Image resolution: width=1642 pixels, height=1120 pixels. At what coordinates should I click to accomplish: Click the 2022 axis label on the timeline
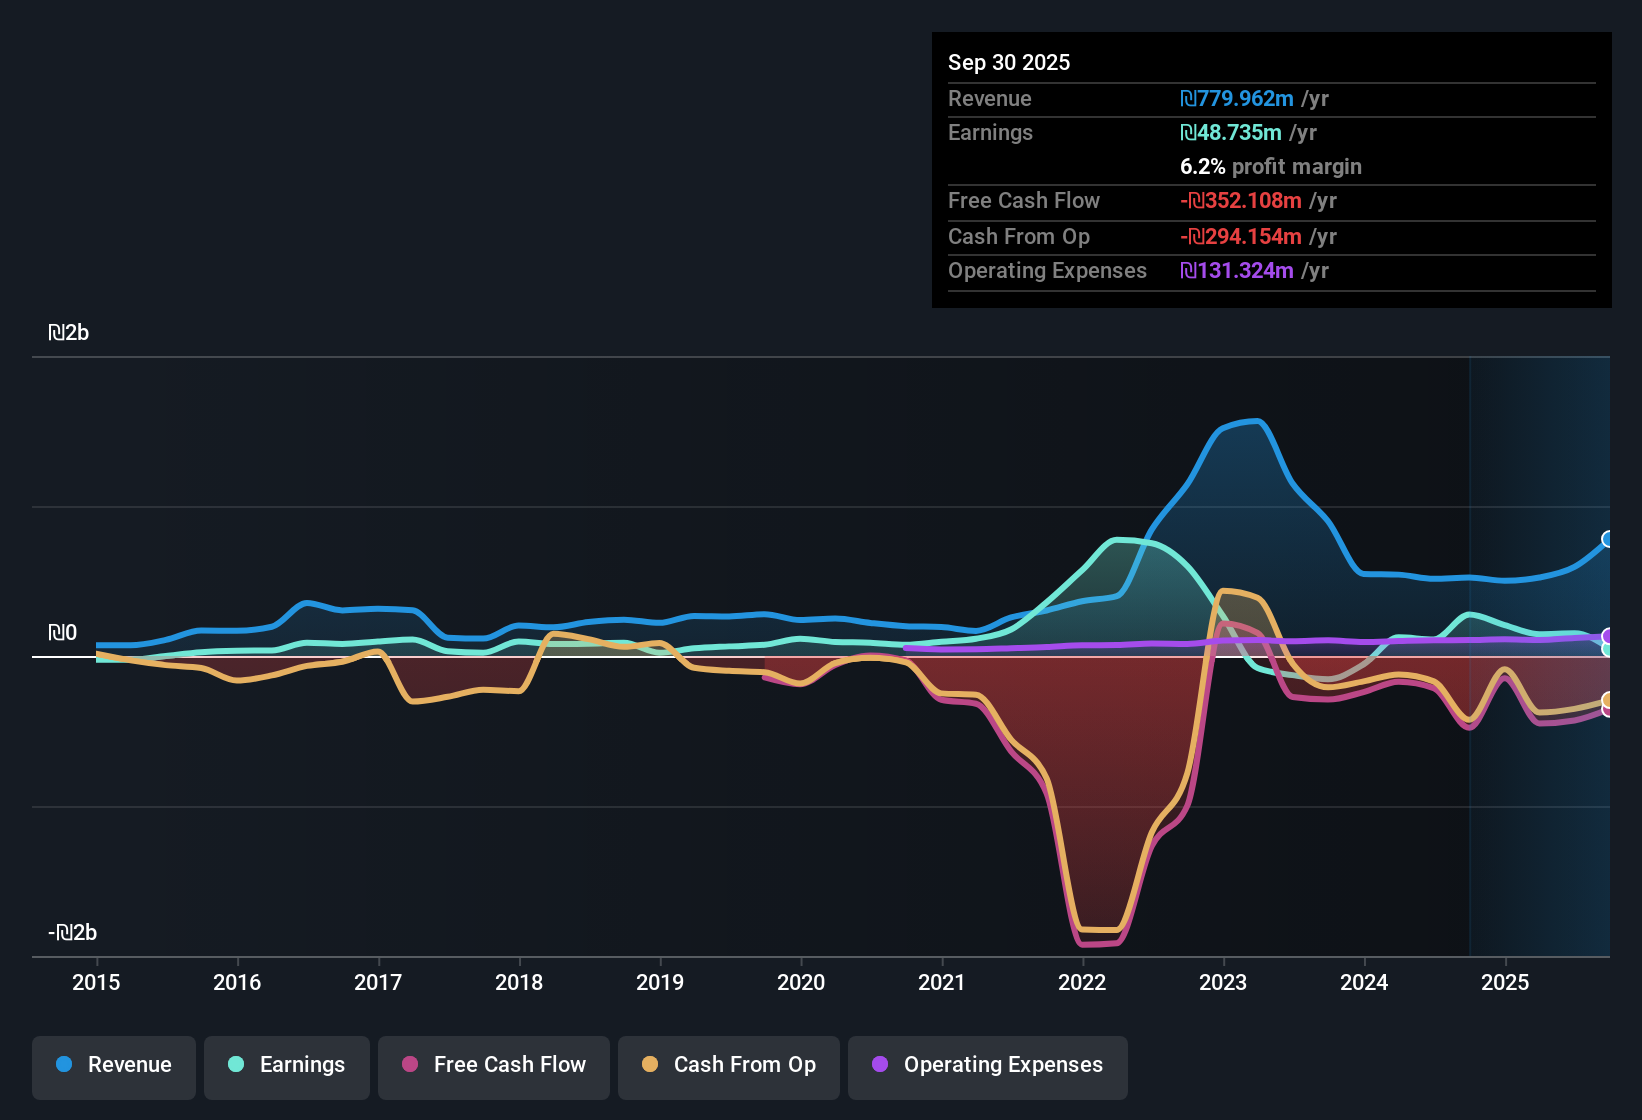1083,983
